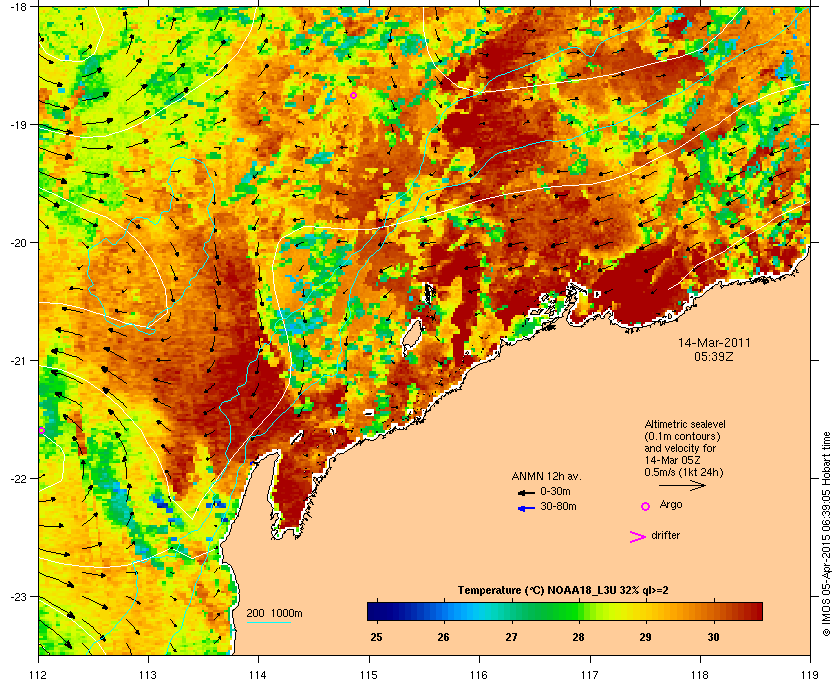
Task: Click the '30-80m' legend label
Action: point(558,506)
